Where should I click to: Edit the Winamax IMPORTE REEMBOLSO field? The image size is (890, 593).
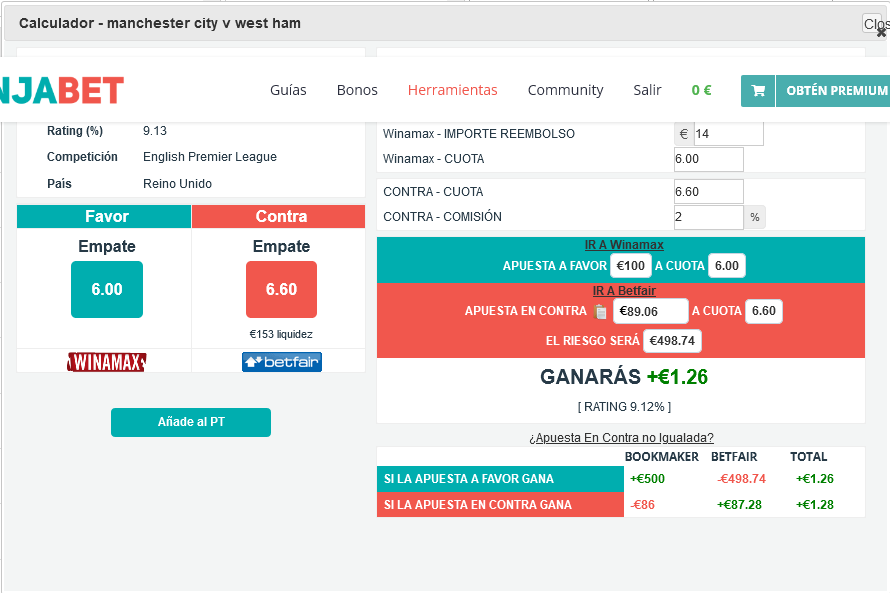click(728, 134)
